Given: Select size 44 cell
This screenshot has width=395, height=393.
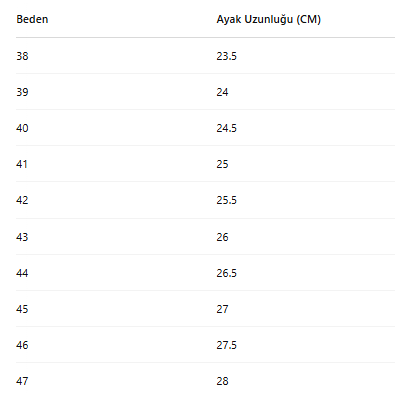Looking at the screenshot, I should tap(22, 273).
